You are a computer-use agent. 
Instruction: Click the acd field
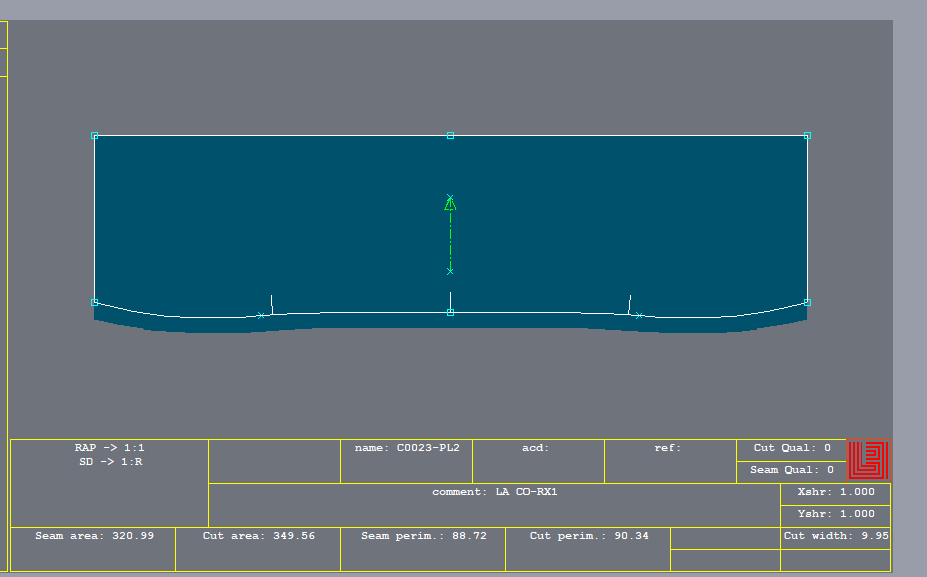(539, 461)
